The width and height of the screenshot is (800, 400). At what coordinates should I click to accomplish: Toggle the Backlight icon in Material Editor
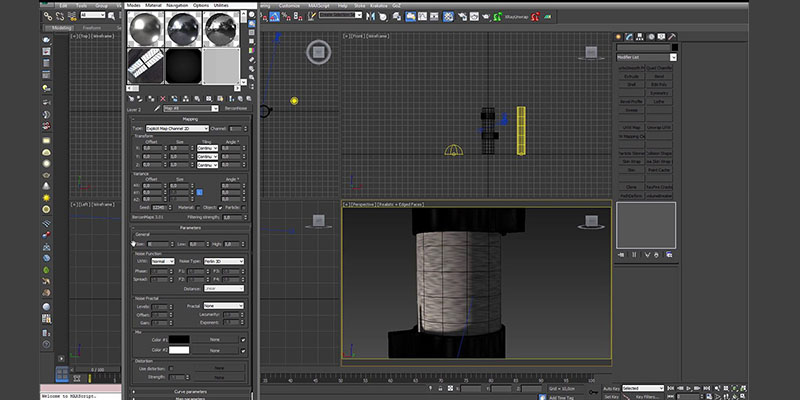(252, 23)
